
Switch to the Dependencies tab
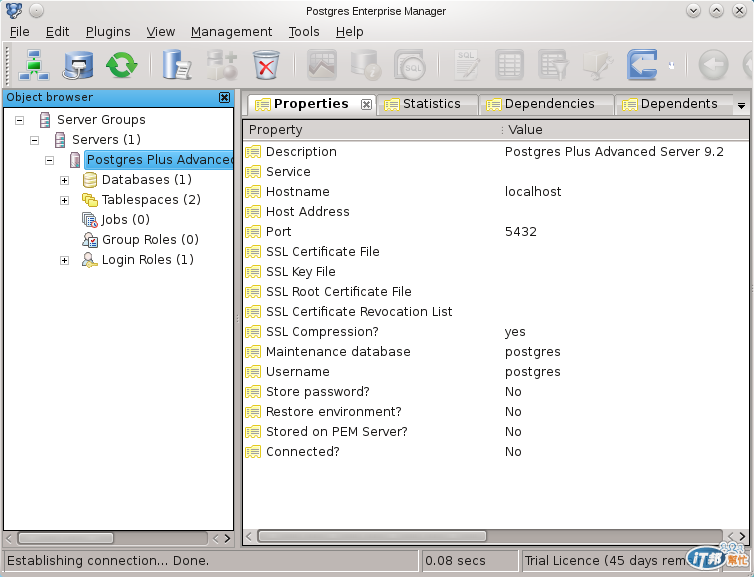[546, 104]
